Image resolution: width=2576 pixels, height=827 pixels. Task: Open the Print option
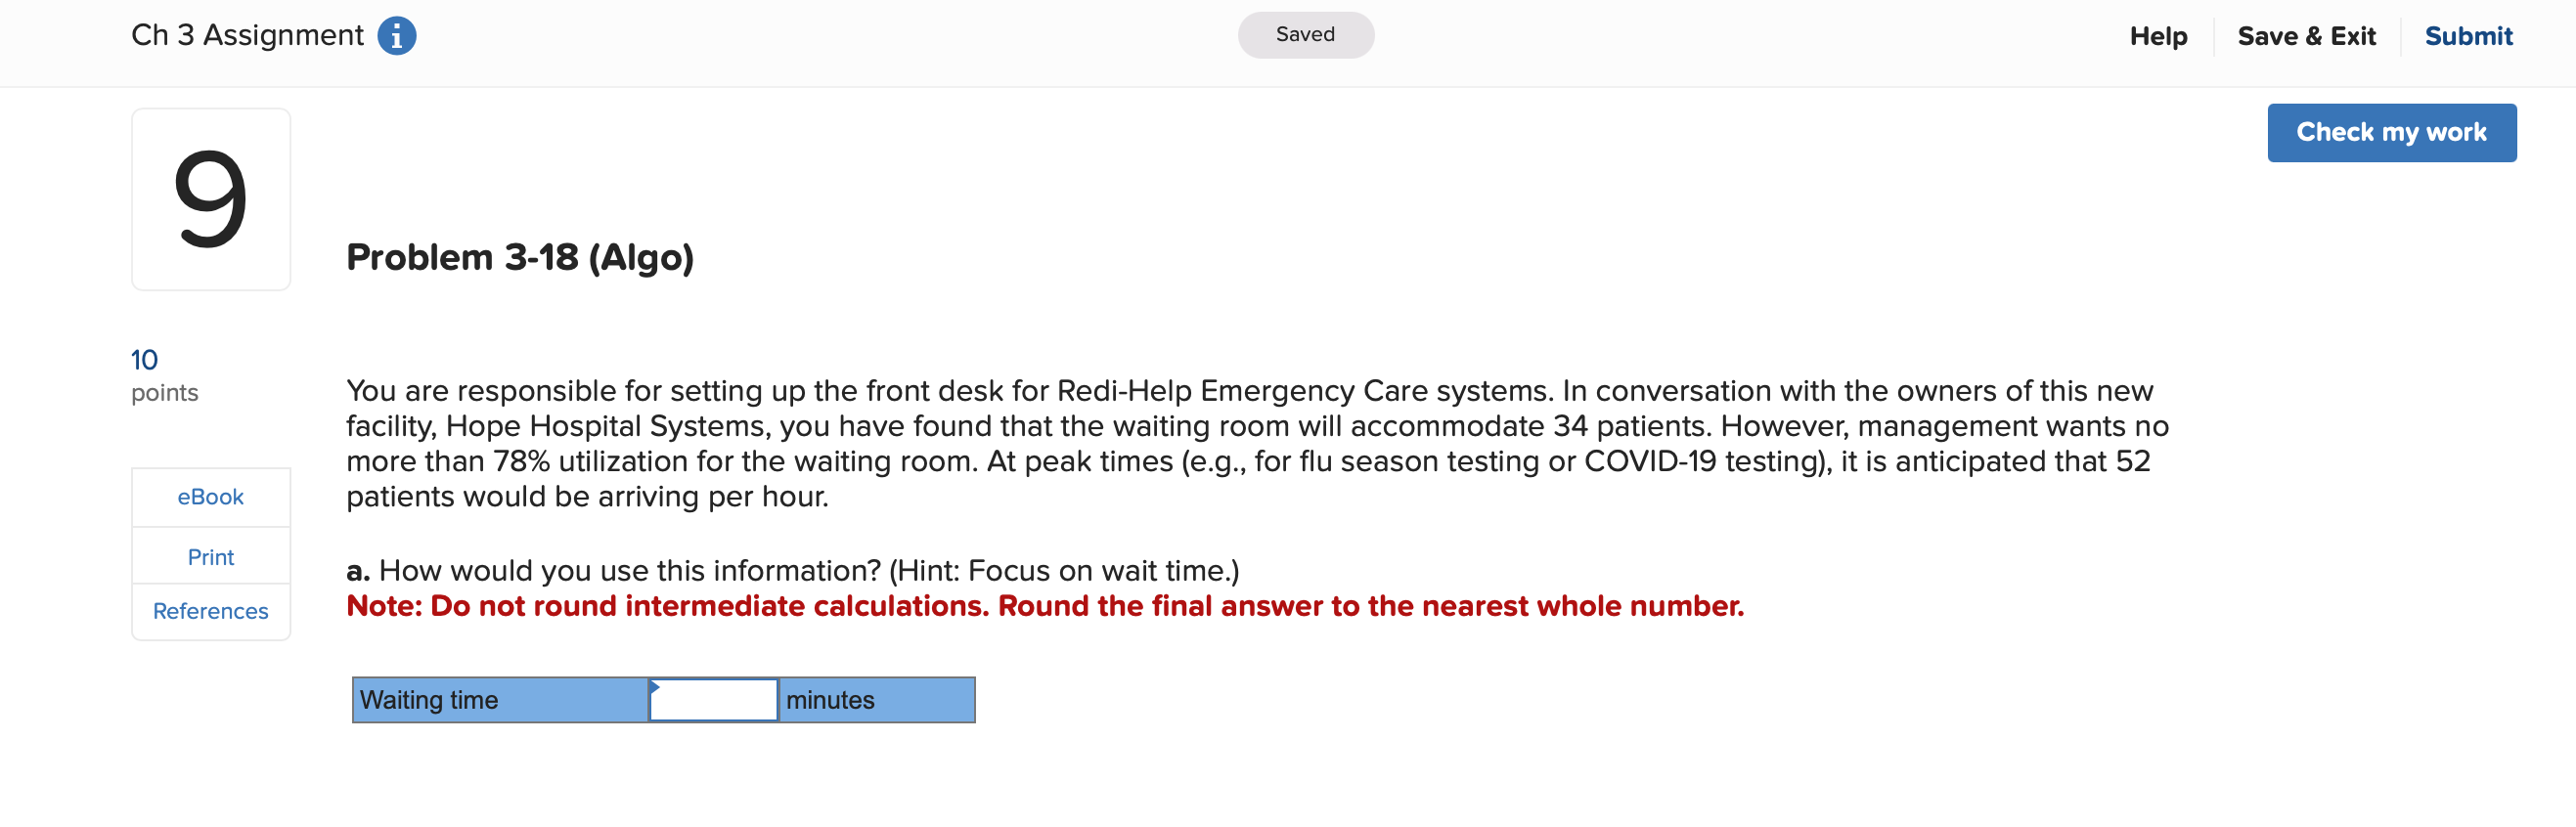point(210,556)
